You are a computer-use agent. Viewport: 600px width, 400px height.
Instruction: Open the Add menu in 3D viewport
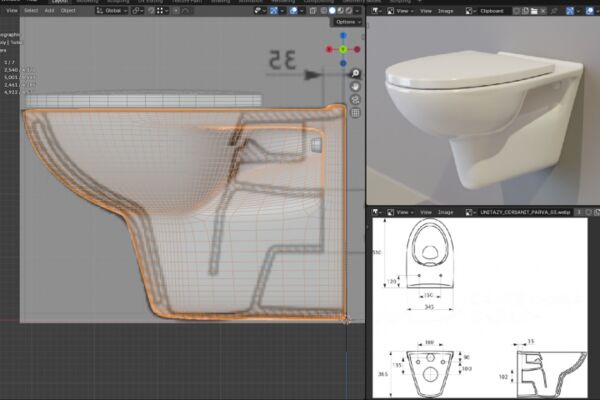(49, 11)
